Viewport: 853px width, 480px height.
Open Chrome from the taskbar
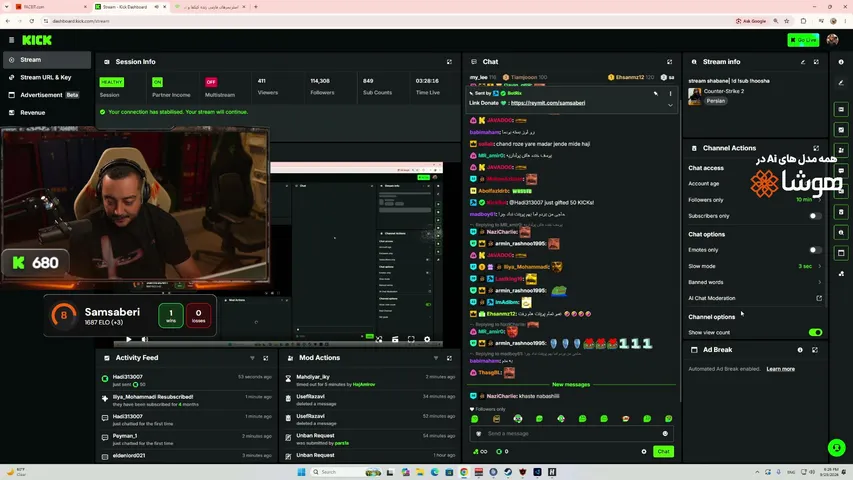[464, 472]
